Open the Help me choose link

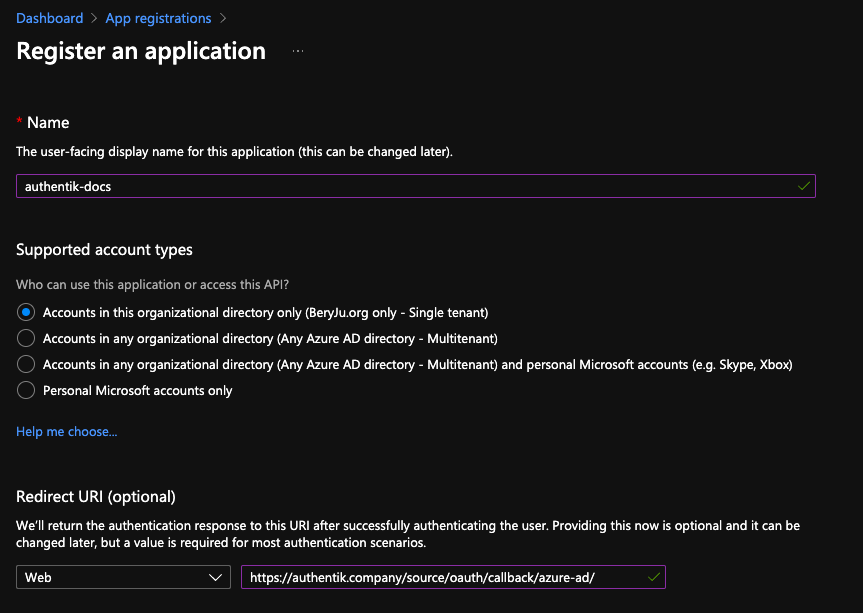tap(66, 432)
